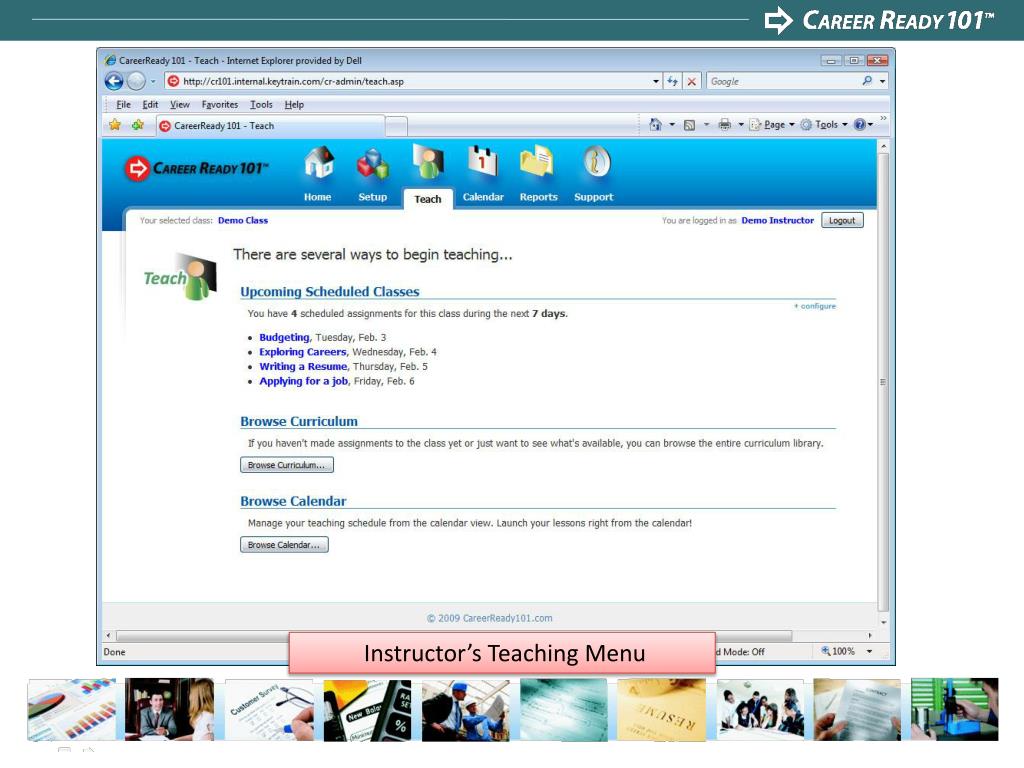Click the Upcoming Scheduled Classes heading

(330, 291)
